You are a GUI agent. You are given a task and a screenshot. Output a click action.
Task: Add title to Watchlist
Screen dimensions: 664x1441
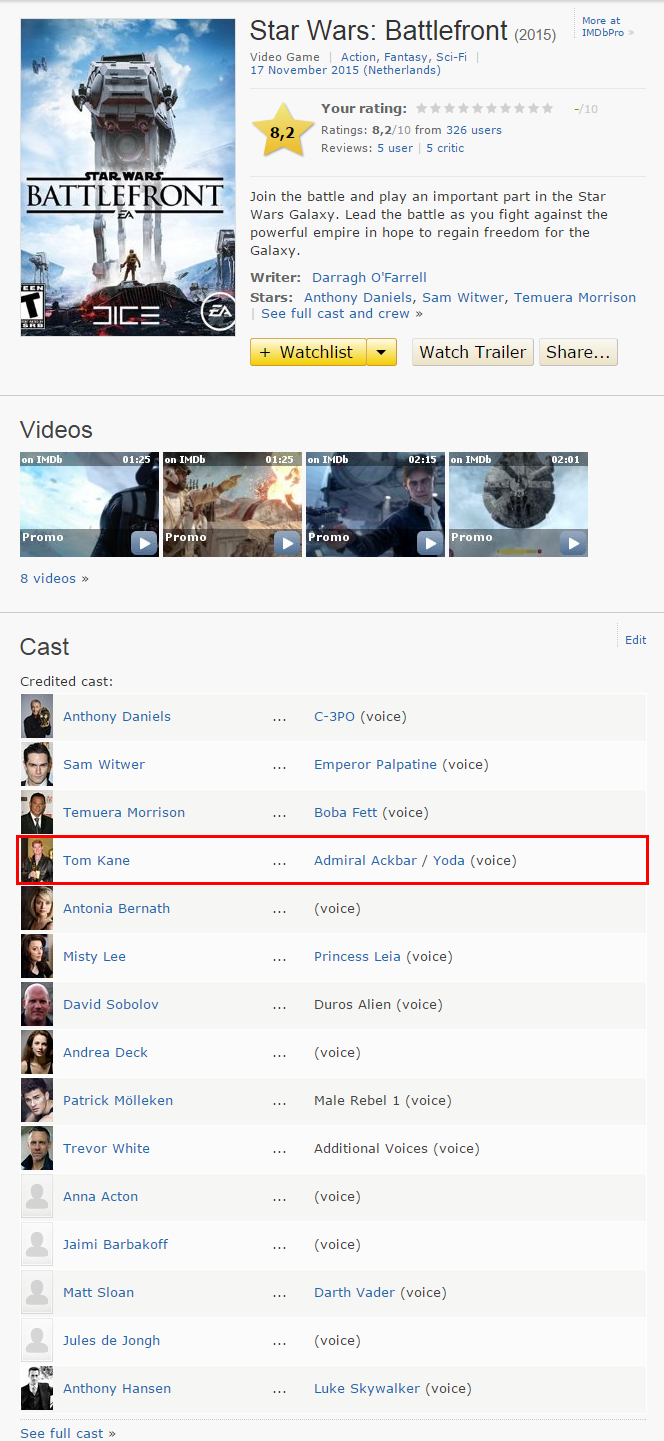308,352
